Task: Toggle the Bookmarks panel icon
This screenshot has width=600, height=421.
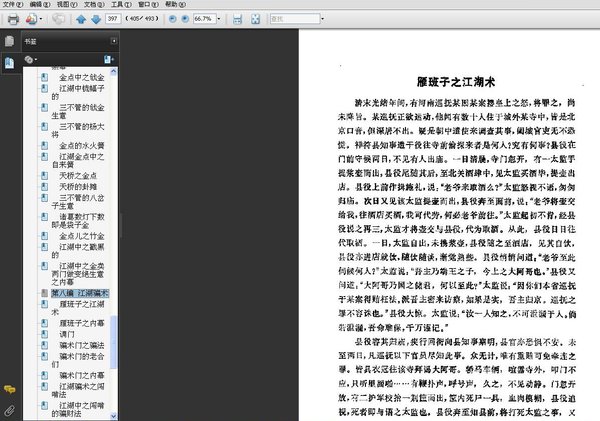Action: [10, 62]
